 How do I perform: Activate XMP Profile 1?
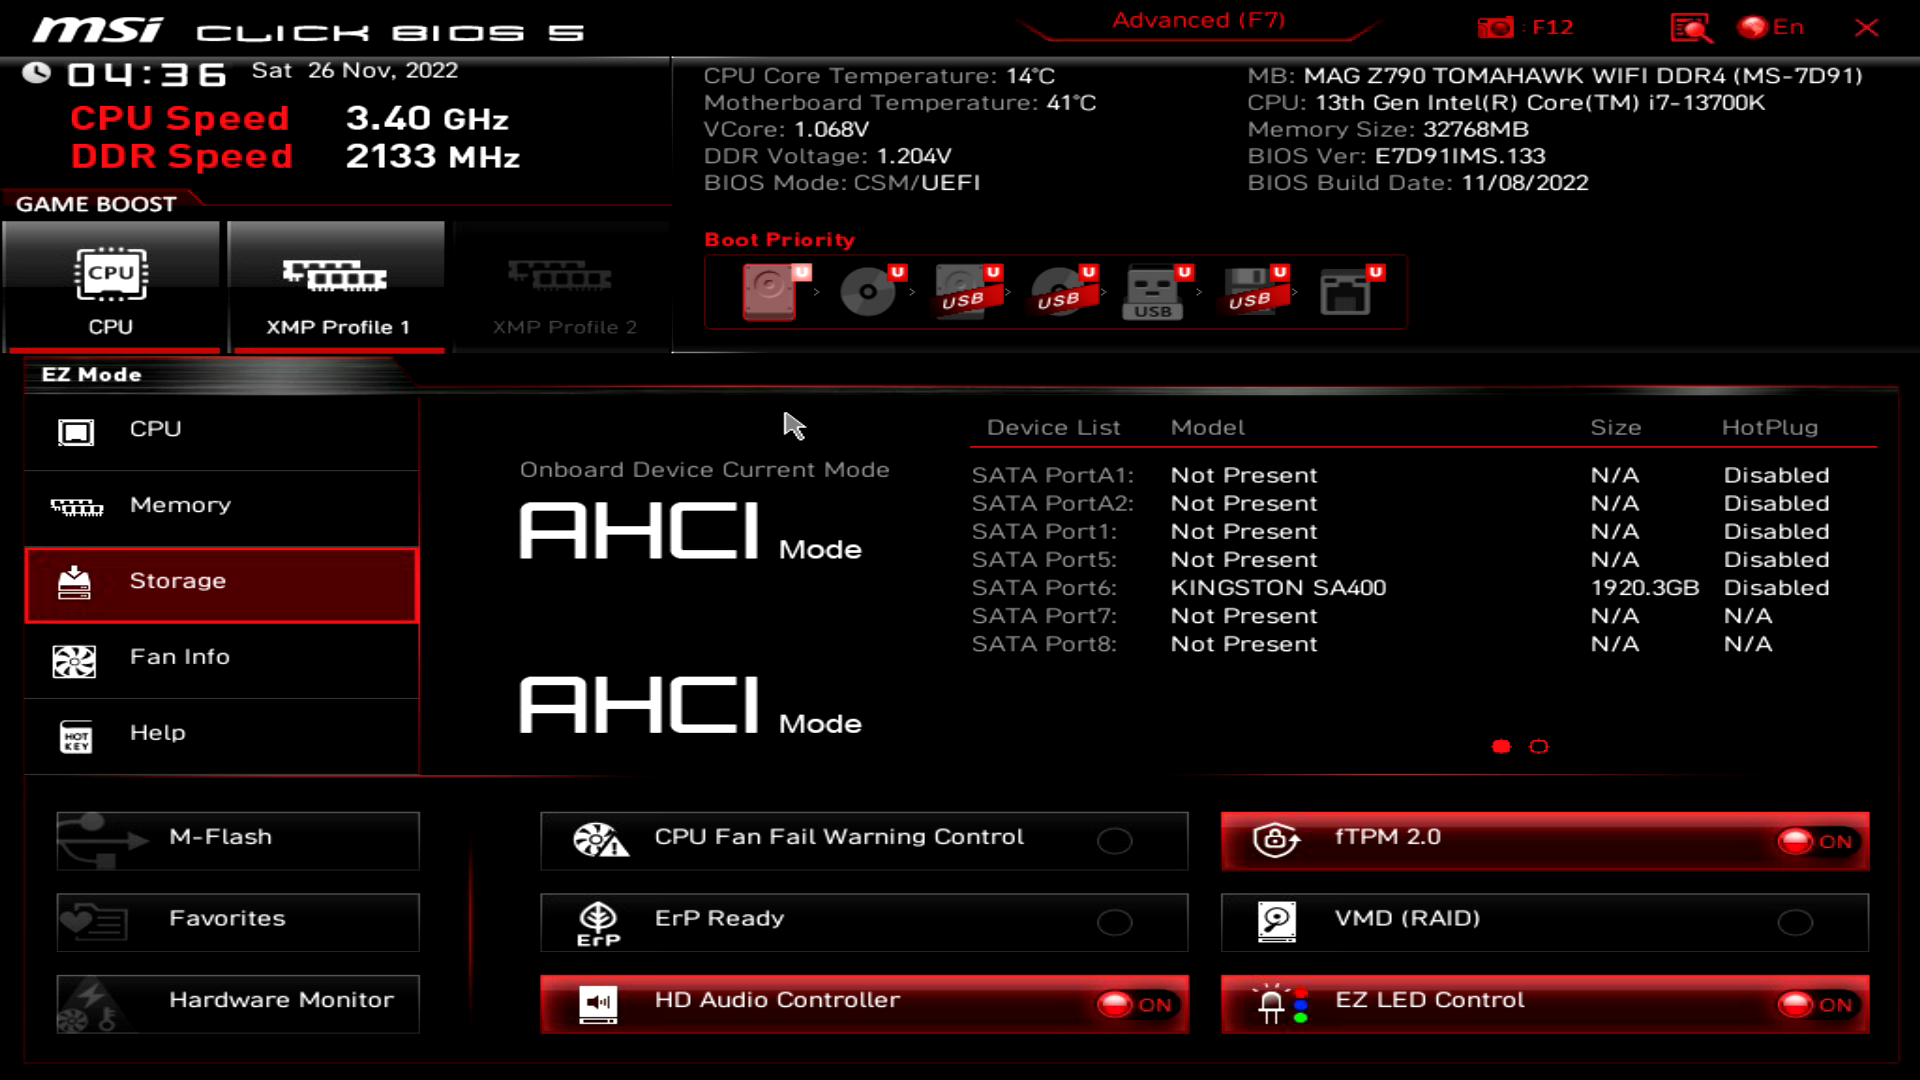pyautogui.click(x=336, y=286)
